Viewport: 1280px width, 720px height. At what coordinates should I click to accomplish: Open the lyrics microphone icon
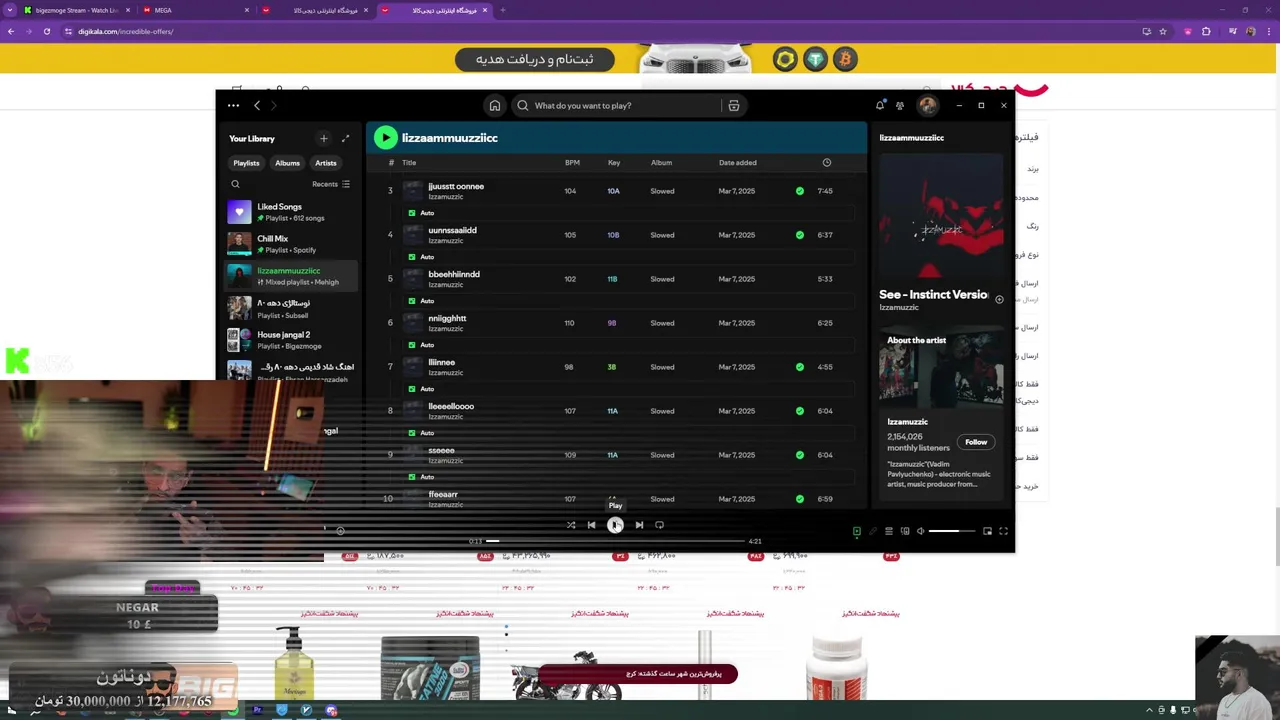[873, 531]
